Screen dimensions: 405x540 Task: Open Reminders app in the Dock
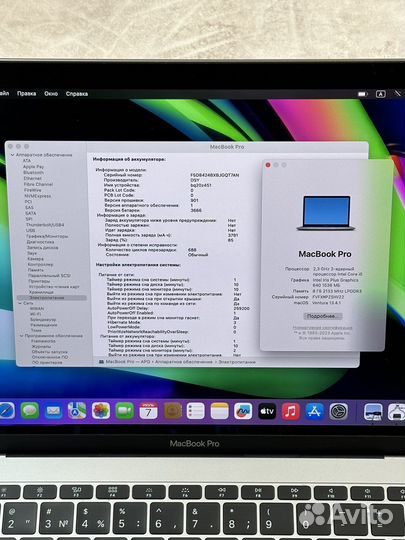point(196,411)
